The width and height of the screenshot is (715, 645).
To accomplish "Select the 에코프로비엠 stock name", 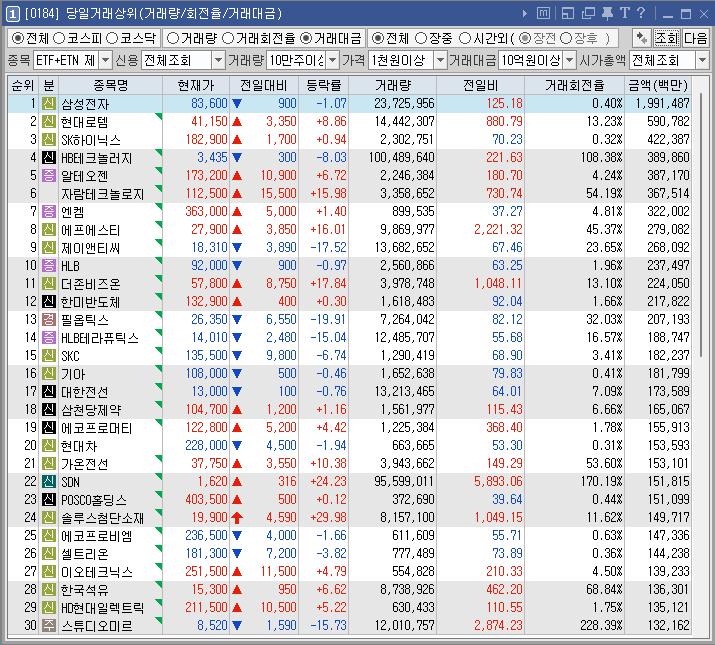I will [x=96, y=536].
